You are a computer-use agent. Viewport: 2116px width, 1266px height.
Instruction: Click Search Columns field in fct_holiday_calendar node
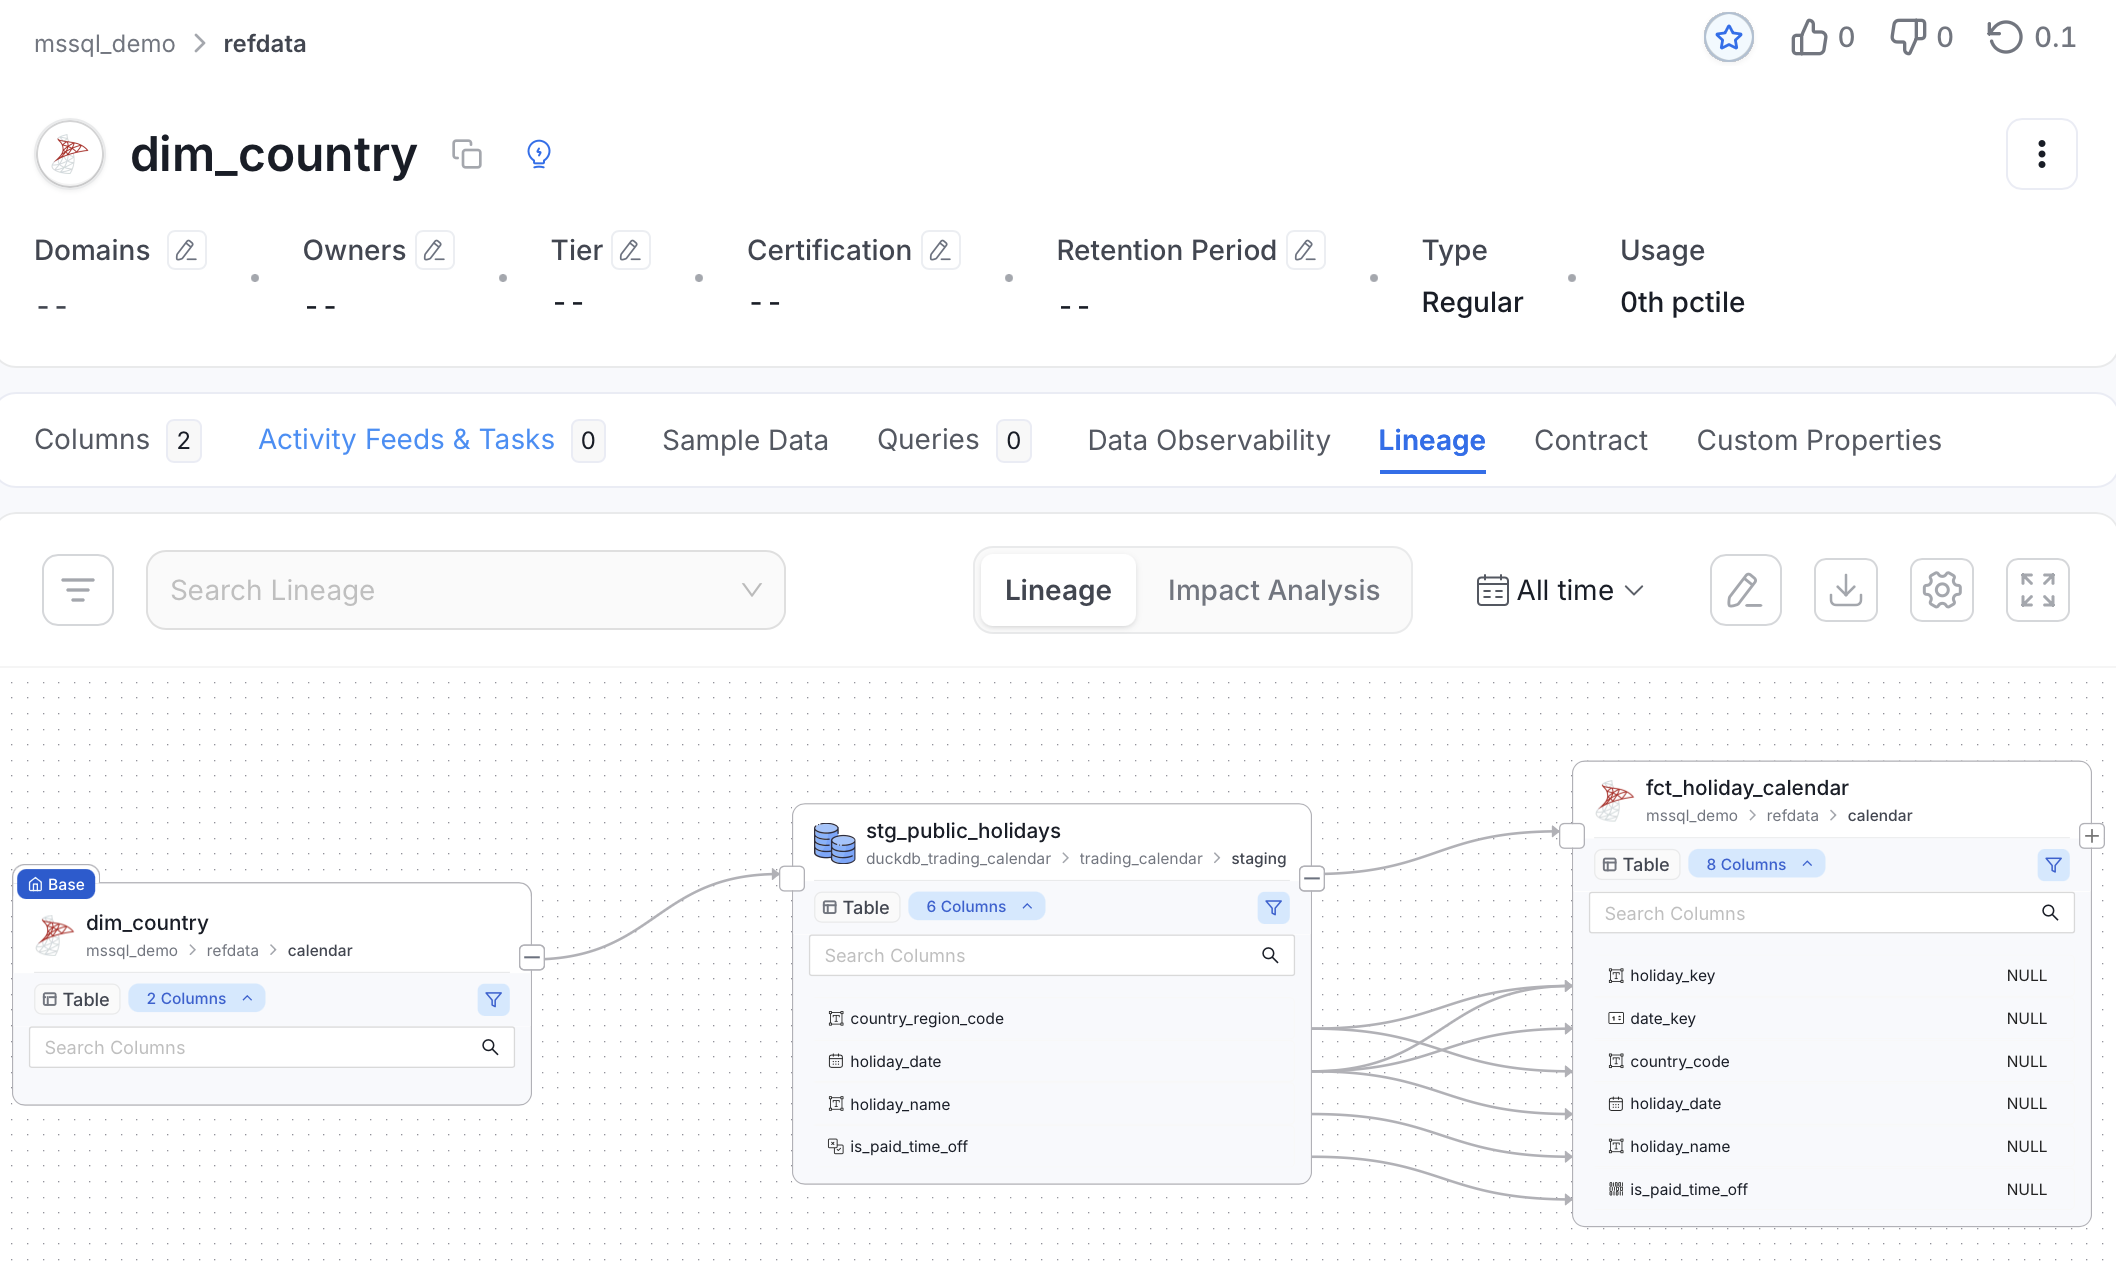point(1831,913)
